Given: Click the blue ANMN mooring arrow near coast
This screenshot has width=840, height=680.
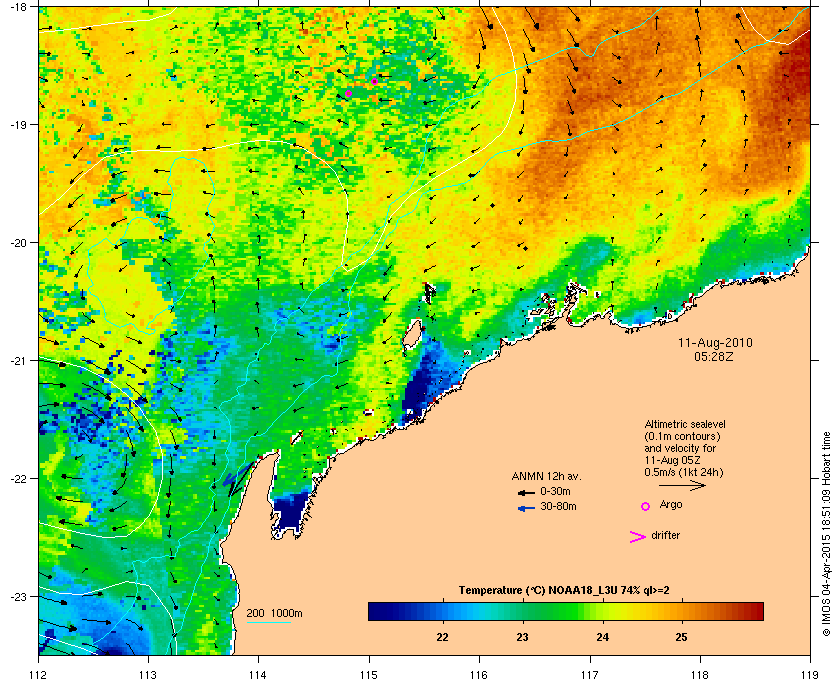Looking at the screenshot, I should (x=236, y=475).
